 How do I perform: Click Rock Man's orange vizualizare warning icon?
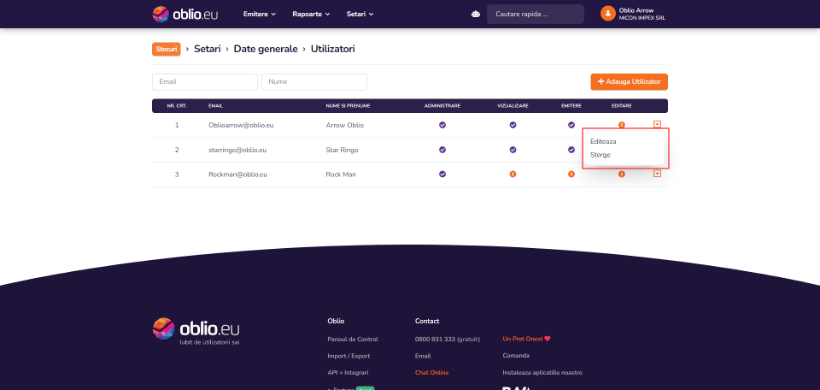point(513,174)
